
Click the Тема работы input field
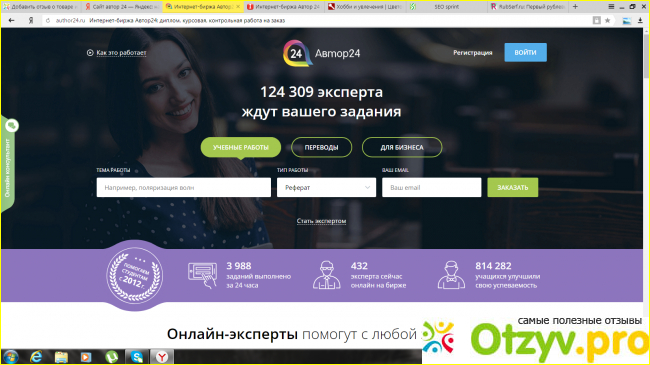tap(184, 187)
